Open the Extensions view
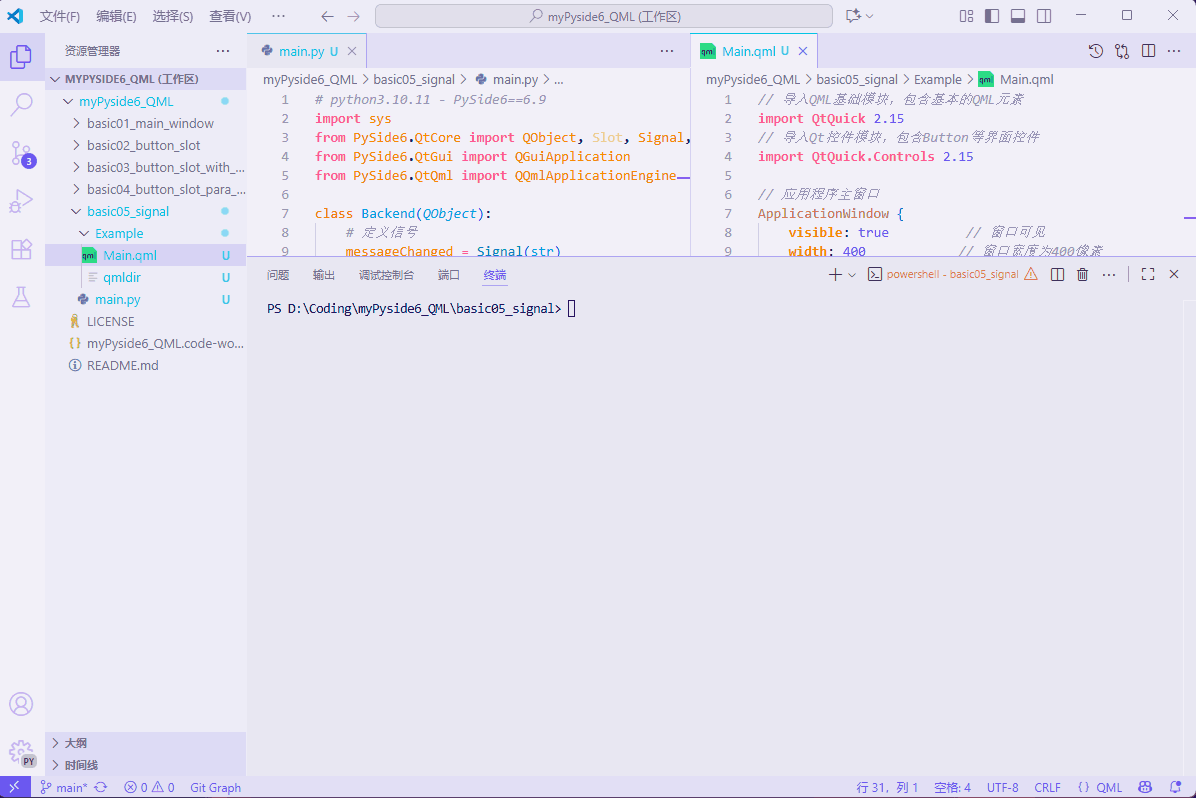The height and width of the screenshot is (798, 1196). point(21,249)
